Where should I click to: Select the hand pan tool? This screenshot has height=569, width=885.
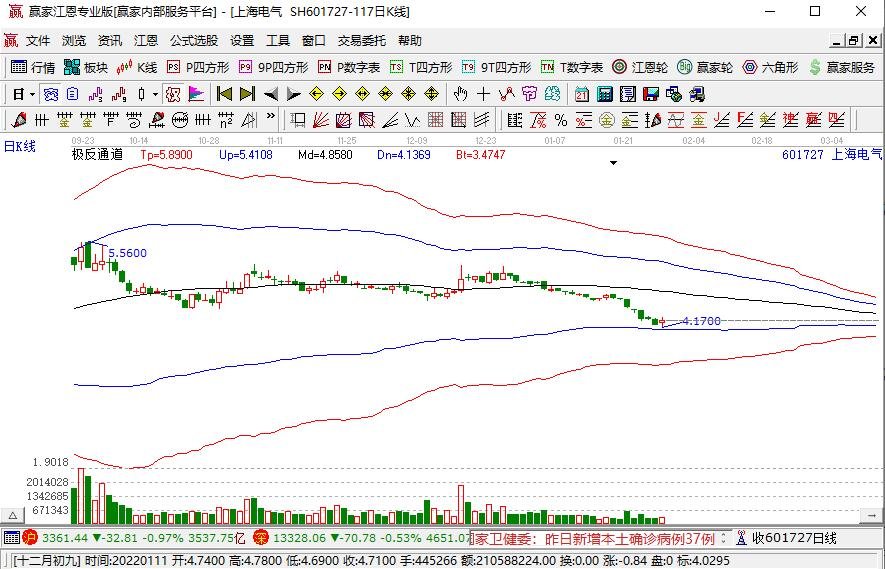(x=461, y=94)
